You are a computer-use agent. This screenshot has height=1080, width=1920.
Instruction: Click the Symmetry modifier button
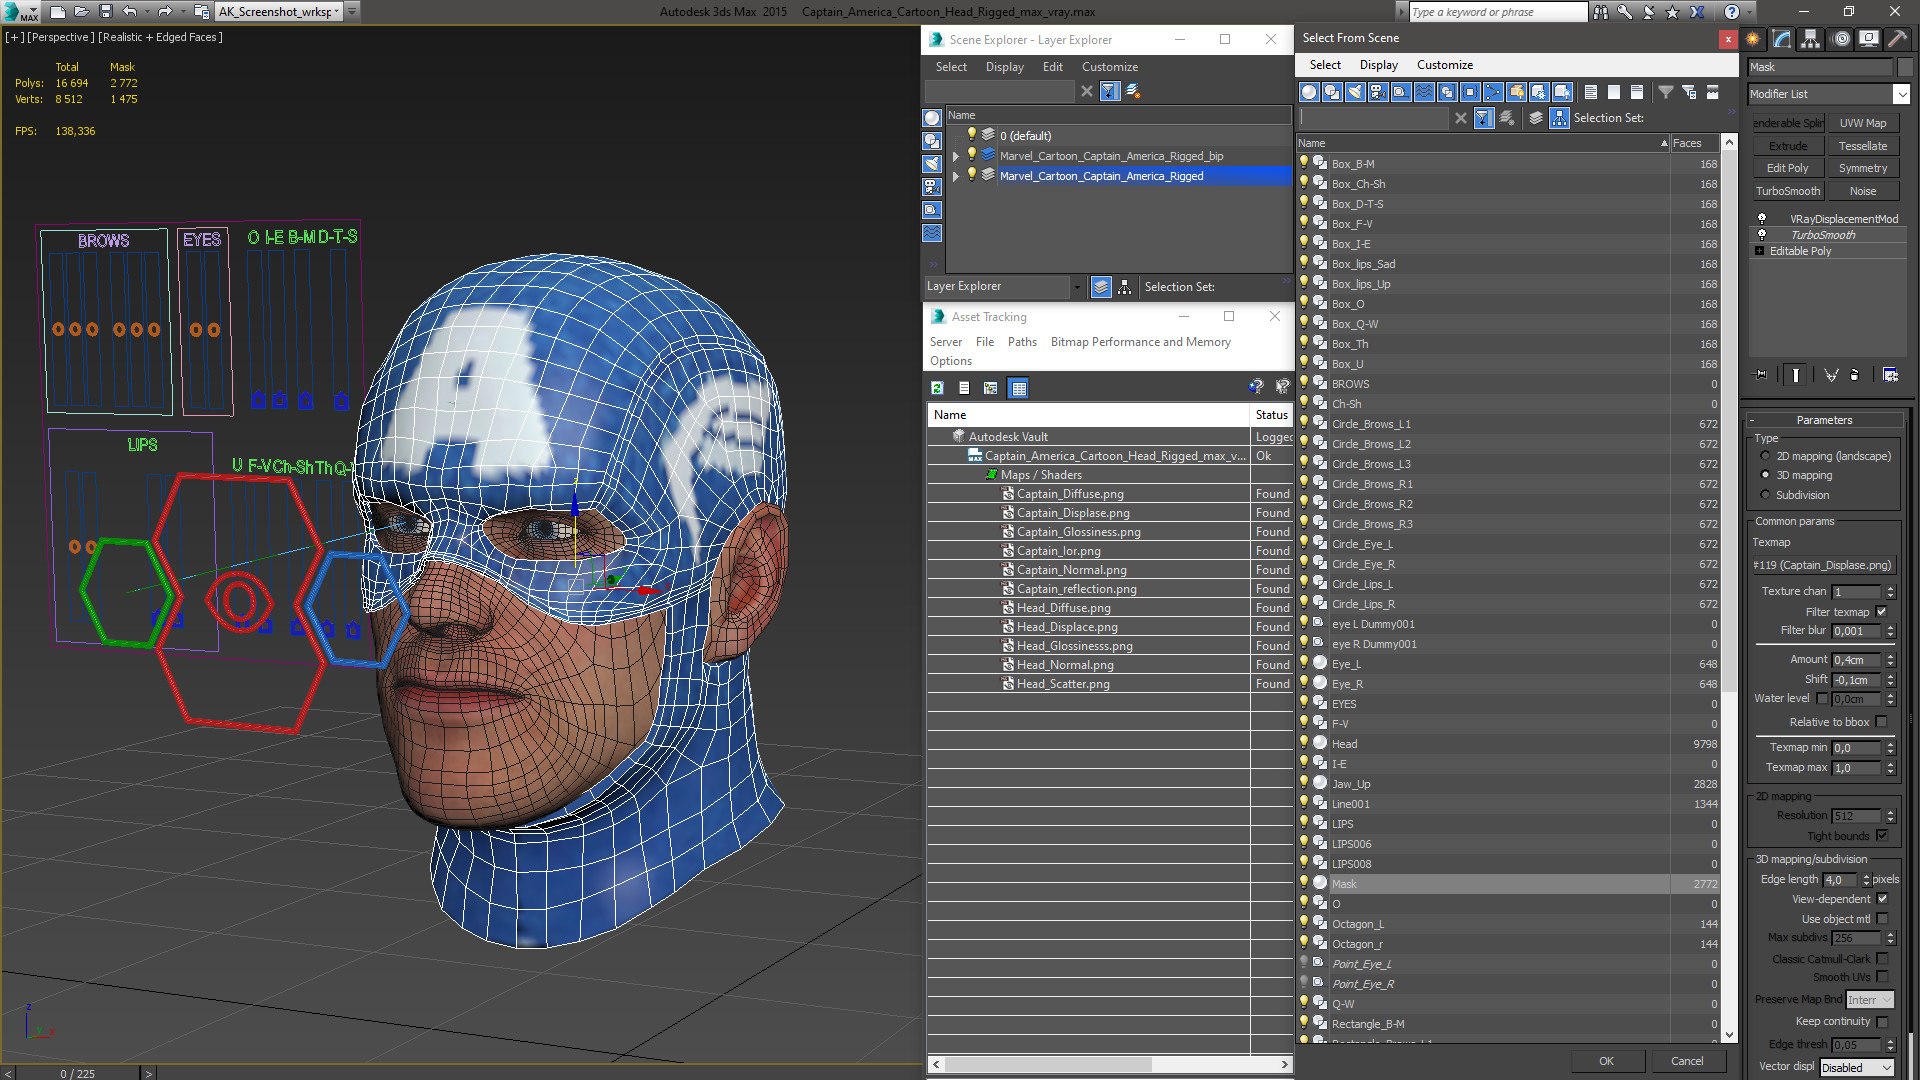pos(1863,169)
